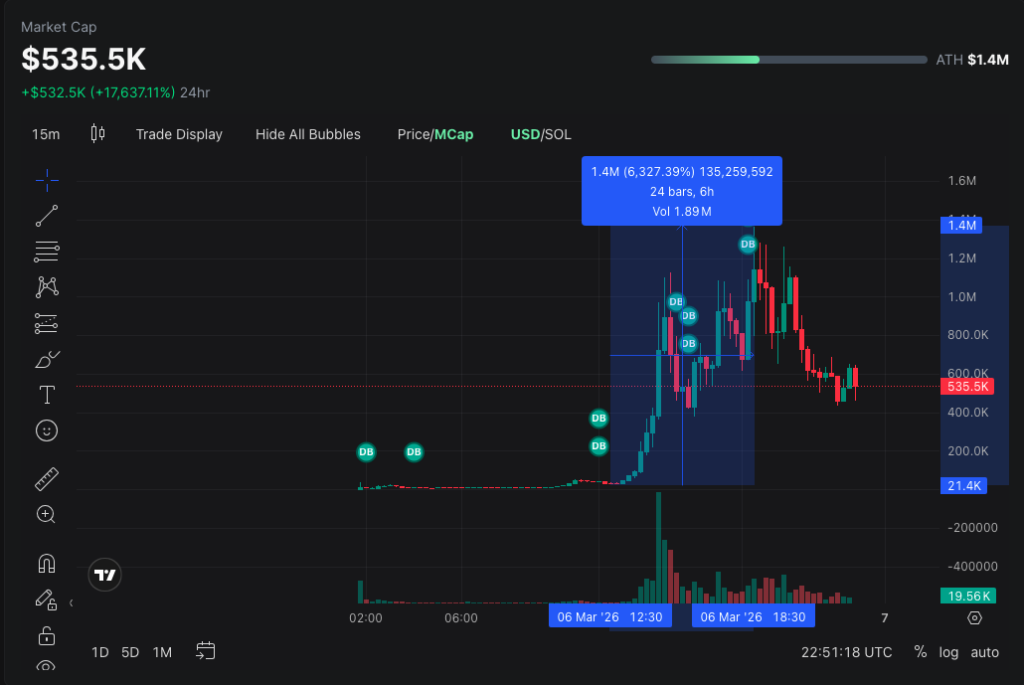
Task: Click the DB bubble near 1.2M
Action: (747, 244)
